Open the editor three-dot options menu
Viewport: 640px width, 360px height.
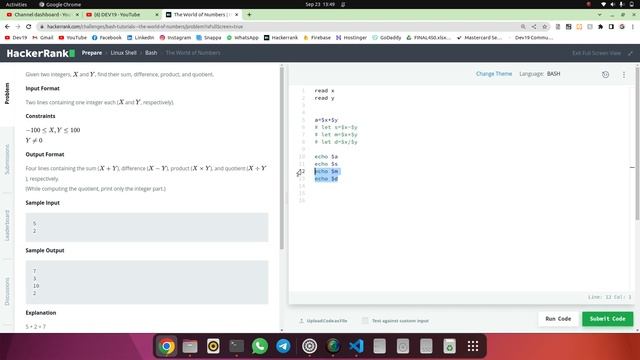click(624, 75)
